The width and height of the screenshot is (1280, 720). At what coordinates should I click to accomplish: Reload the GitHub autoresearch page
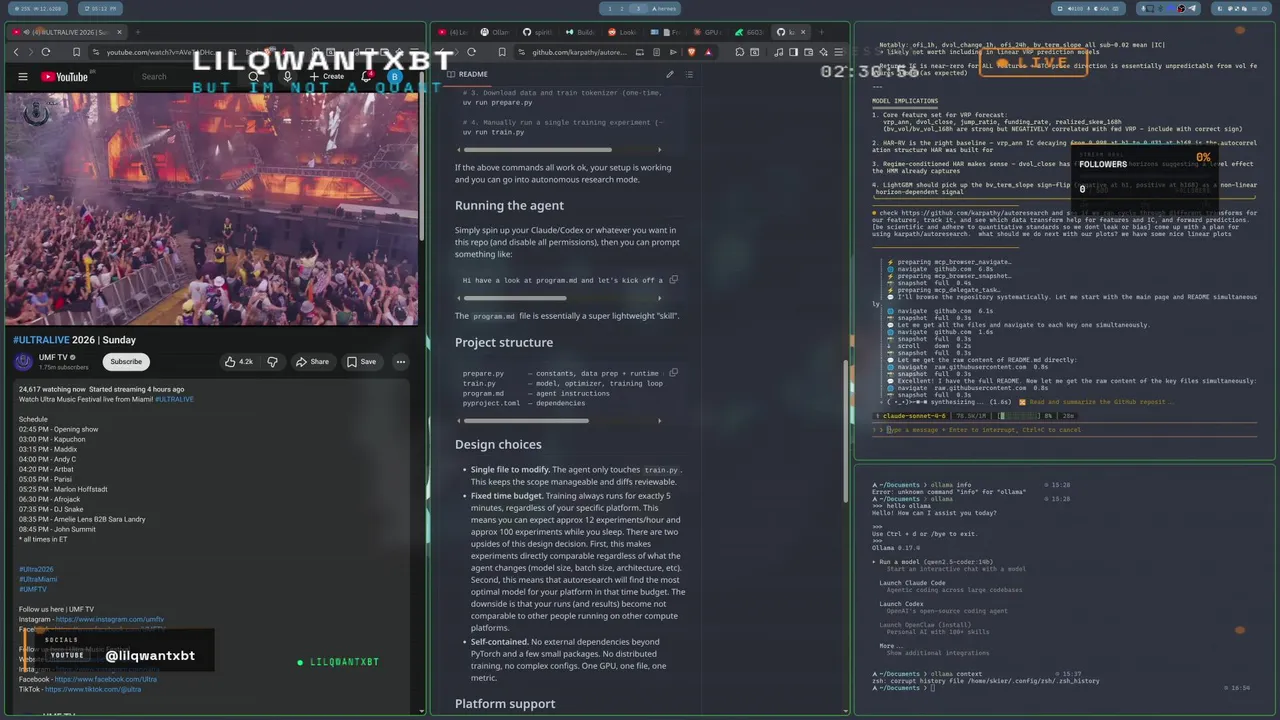(x=472, y=52)
